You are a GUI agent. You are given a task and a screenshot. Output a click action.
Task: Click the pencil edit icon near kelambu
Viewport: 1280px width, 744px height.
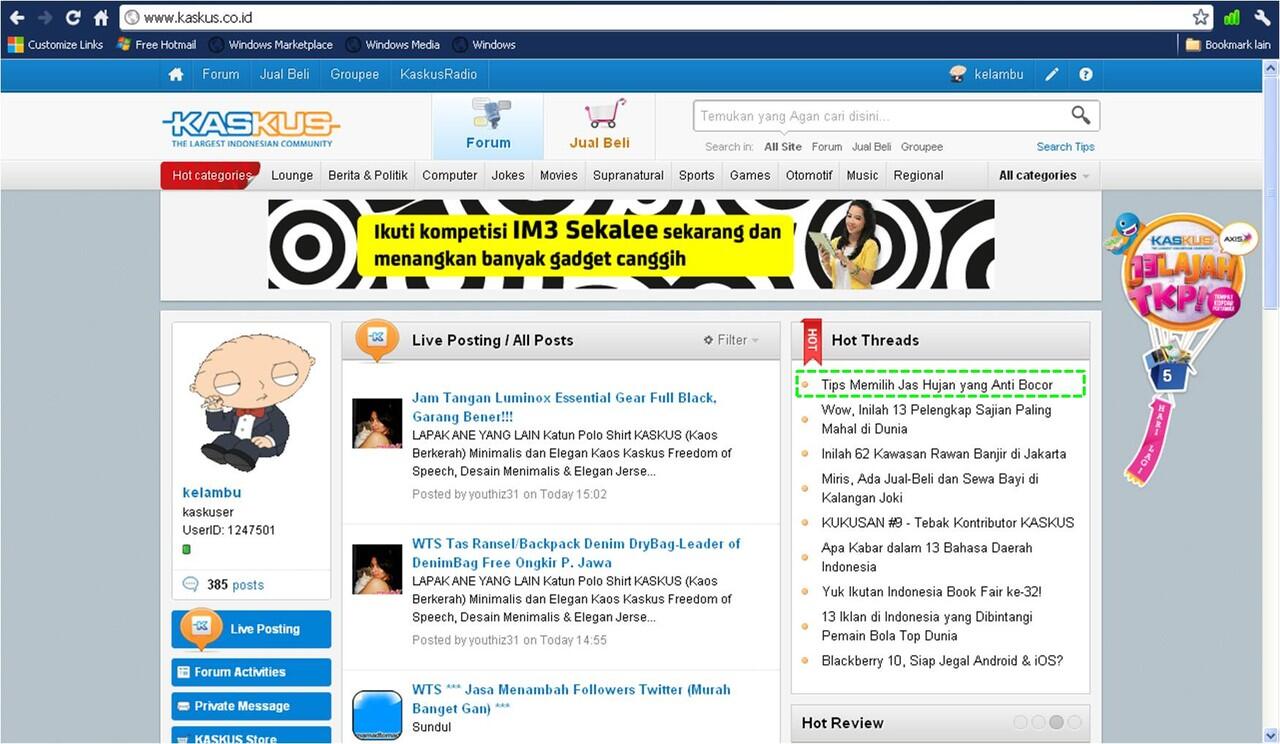coord(1052,74)
